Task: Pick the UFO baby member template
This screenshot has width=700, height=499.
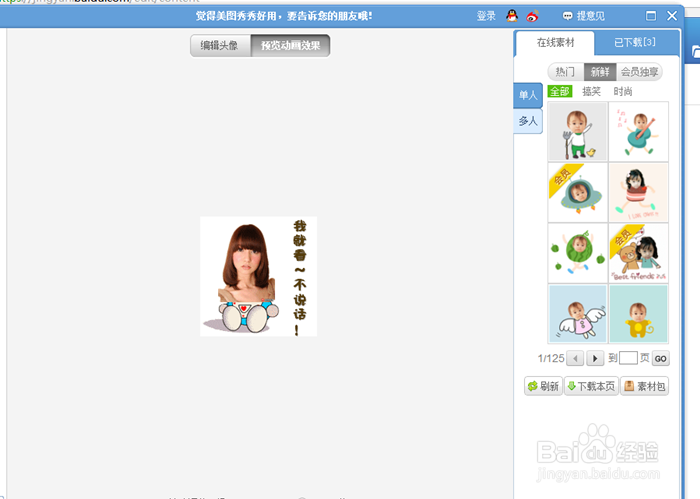Action: point(578,192)
